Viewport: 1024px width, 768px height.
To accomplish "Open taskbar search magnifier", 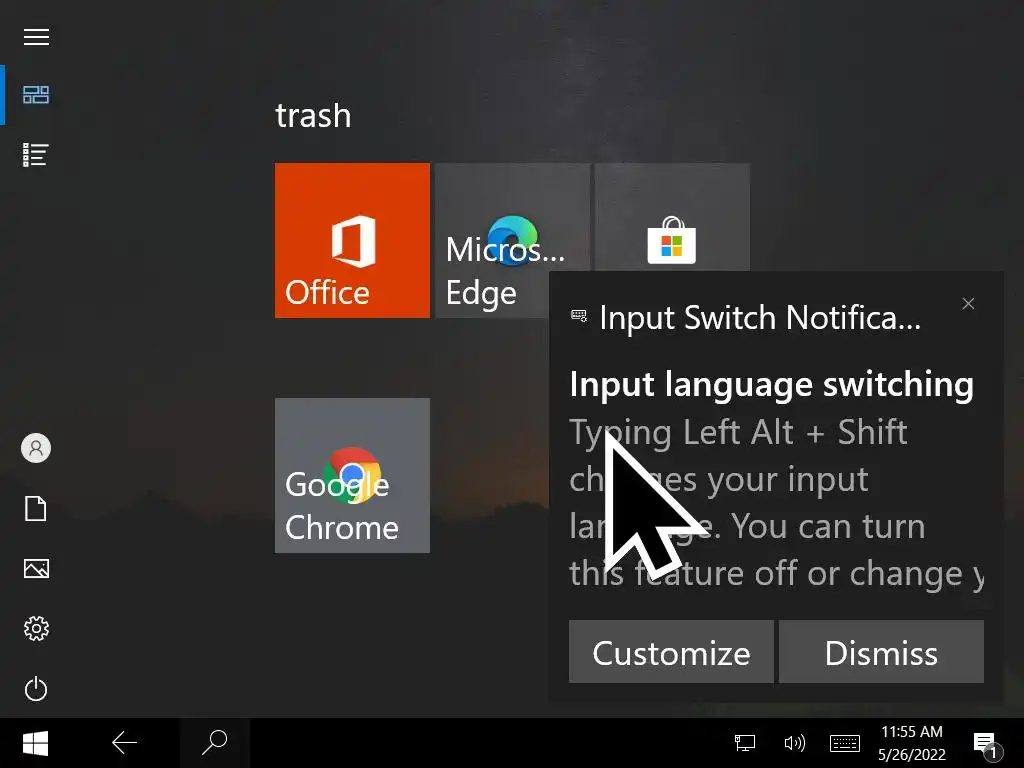I will (214, 743).
